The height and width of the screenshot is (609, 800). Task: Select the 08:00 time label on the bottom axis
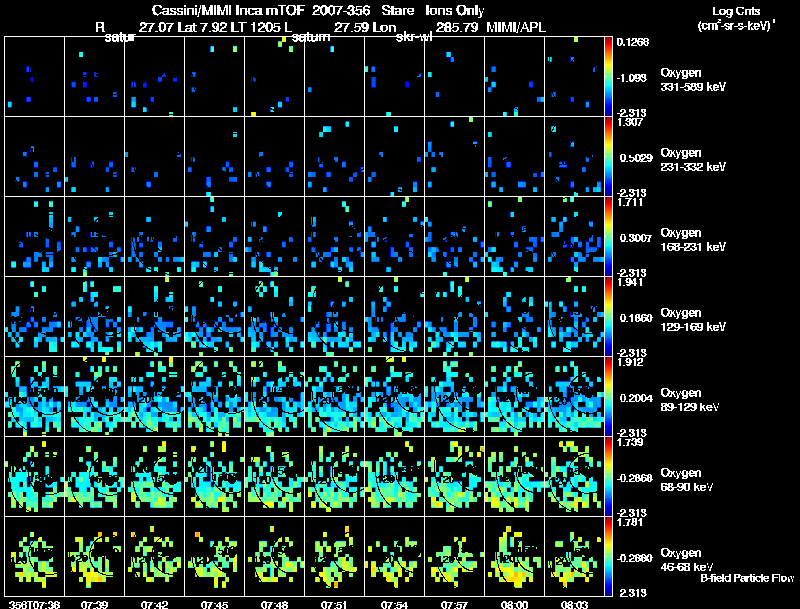pos(514,604)
